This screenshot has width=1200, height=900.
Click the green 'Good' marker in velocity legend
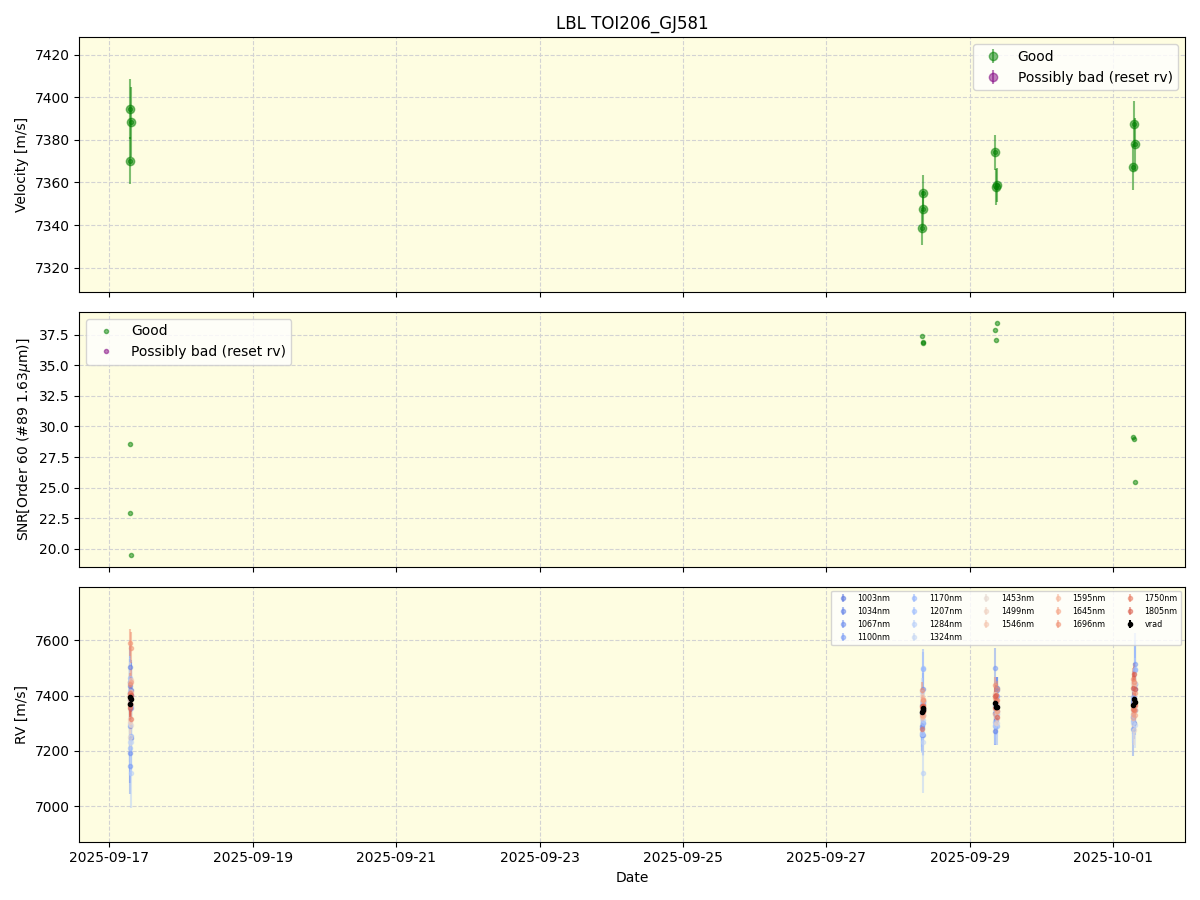point(993,57)
